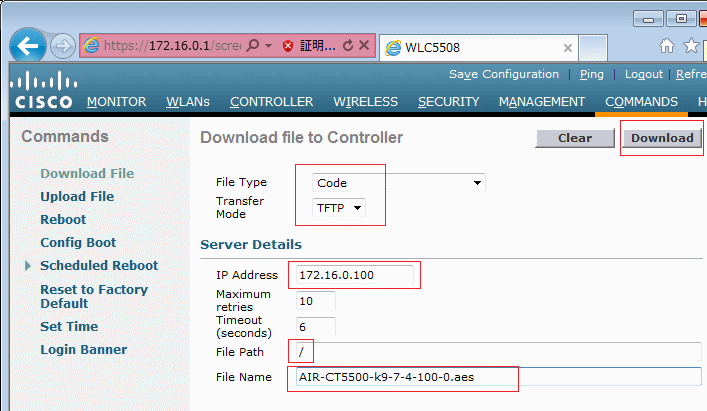Image resolution: width=707 pixels, height=411 pixels.
Task: Open the Transfer Mode TFTP dropdown
Action: click(339, 208)
